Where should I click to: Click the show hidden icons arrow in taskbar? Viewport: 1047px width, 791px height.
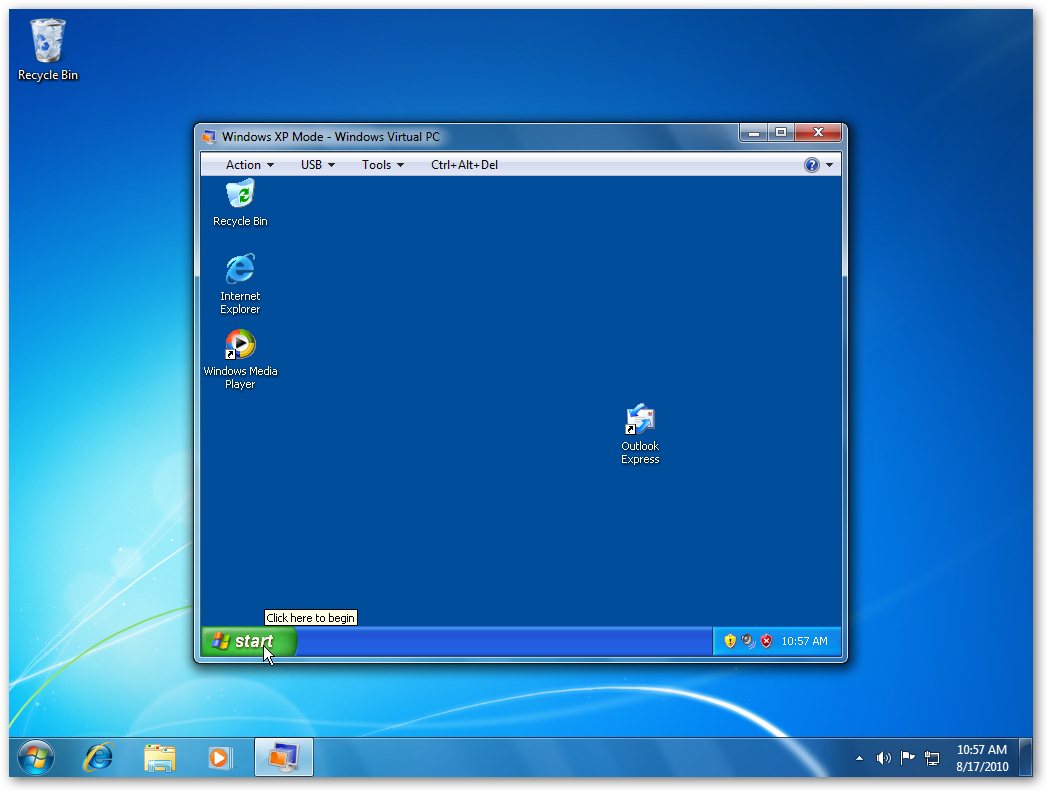click(x=859, y=758)
